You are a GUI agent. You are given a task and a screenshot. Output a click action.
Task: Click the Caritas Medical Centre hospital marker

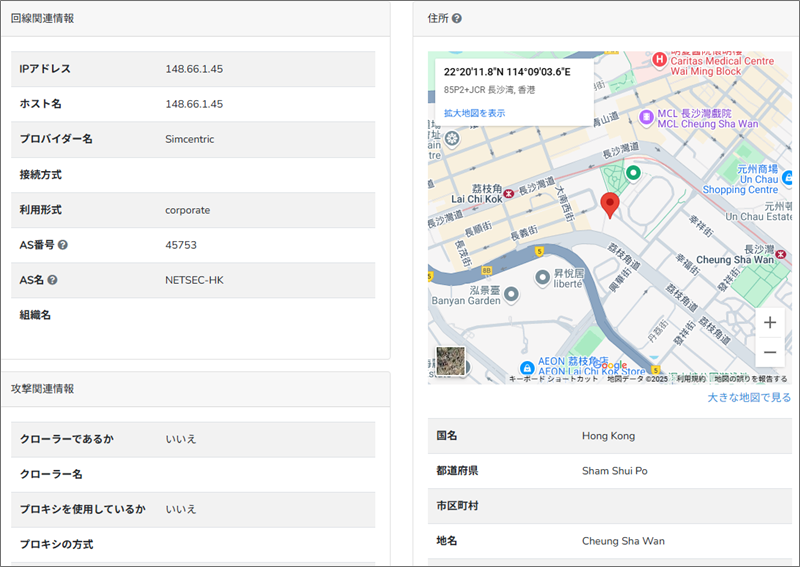659,61
